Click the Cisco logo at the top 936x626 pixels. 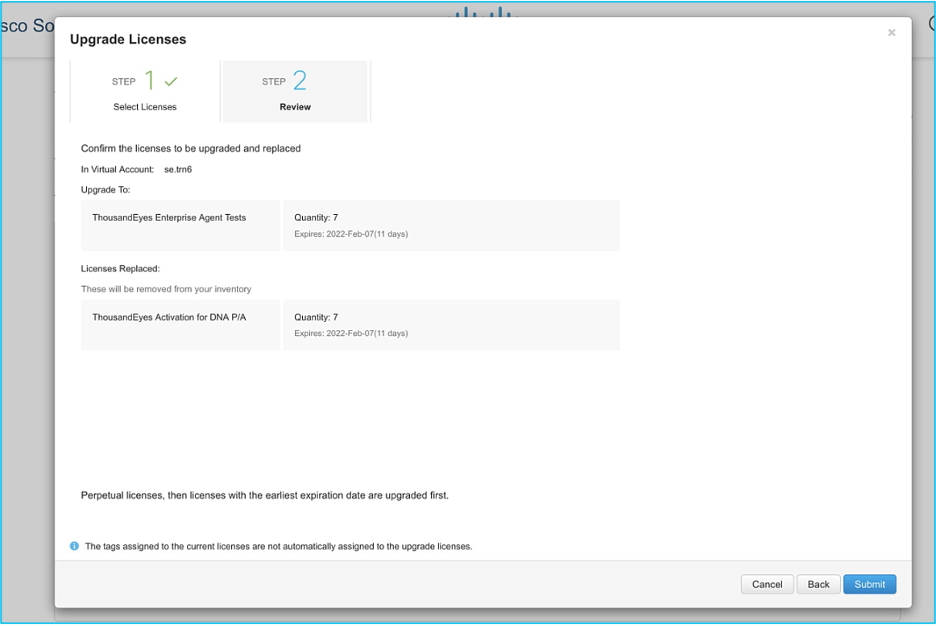pyautogui.click(x=482, y=12)
